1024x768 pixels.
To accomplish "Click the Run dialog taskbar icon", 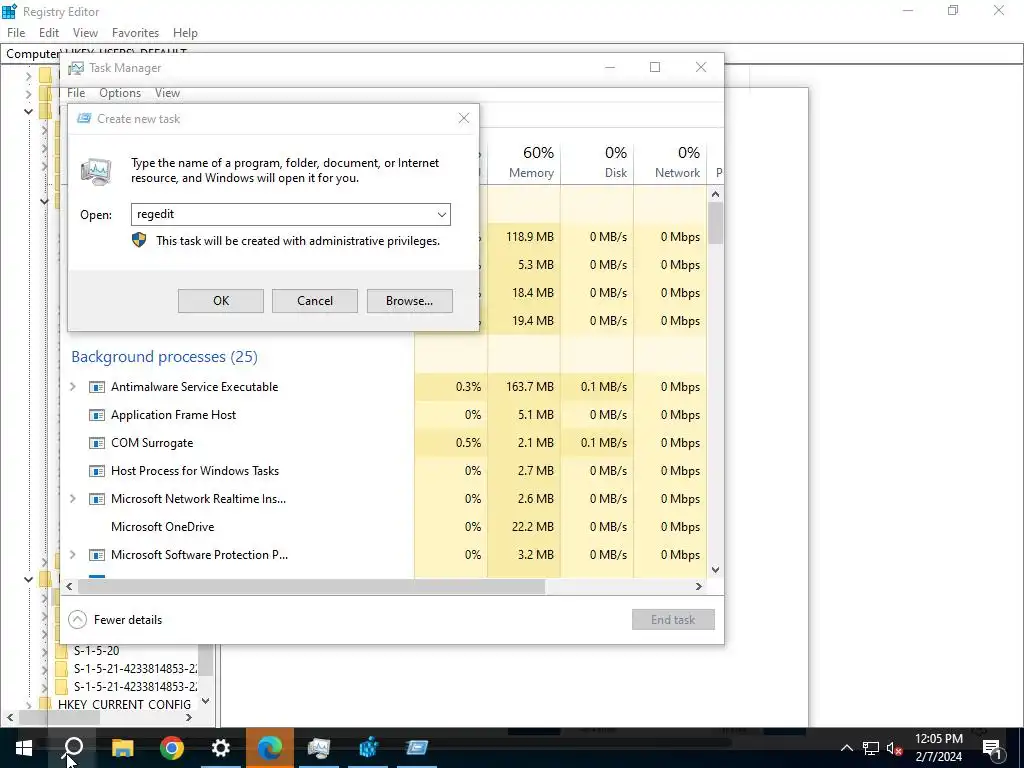I will coord(417,748).
